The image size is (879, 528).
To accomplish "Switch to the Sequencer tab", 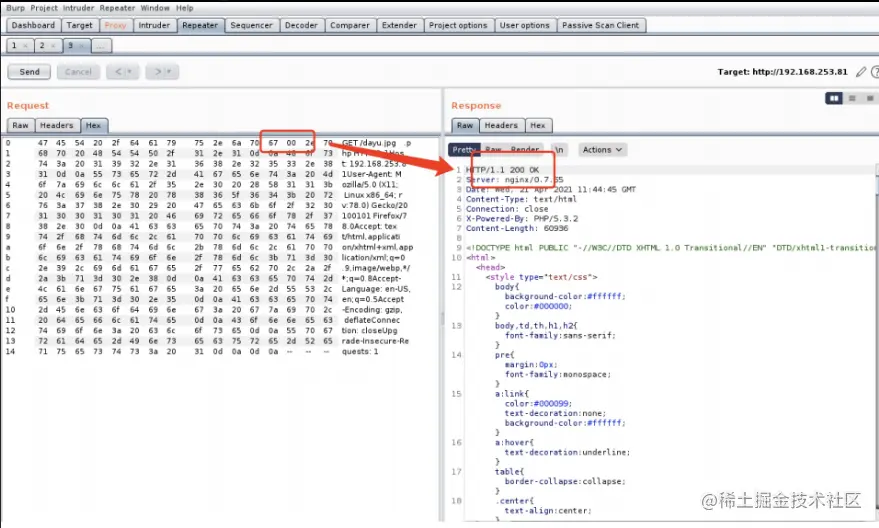I will (251, 25).
